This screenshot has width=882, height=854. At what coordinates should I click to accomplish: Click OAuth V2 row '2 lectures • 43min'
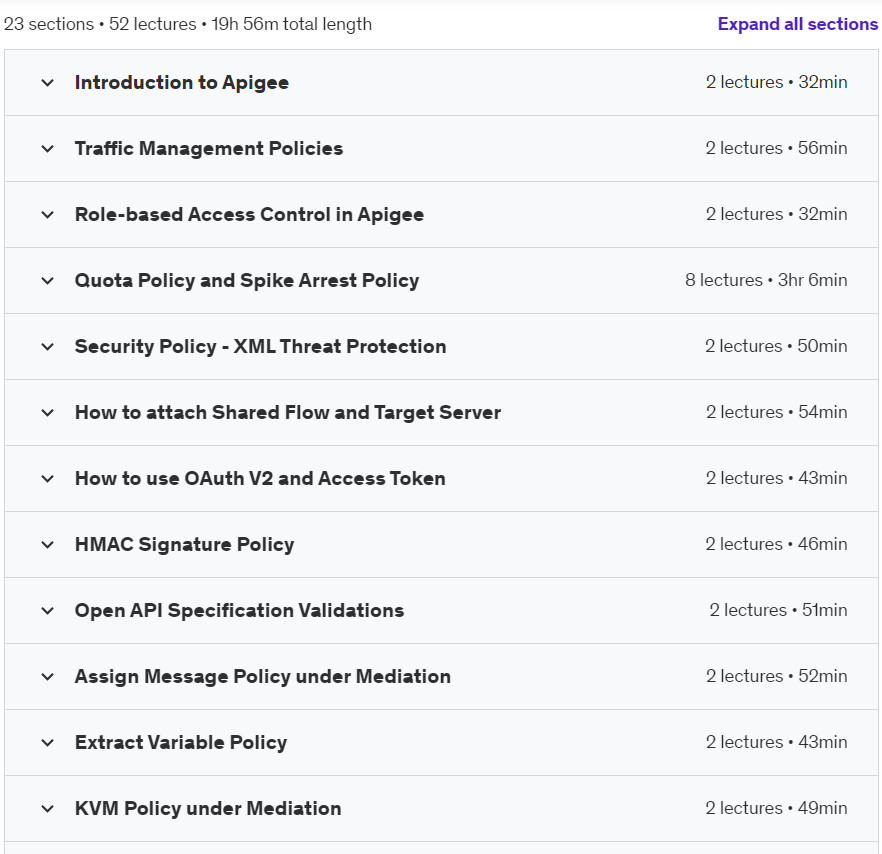point(776,478)
